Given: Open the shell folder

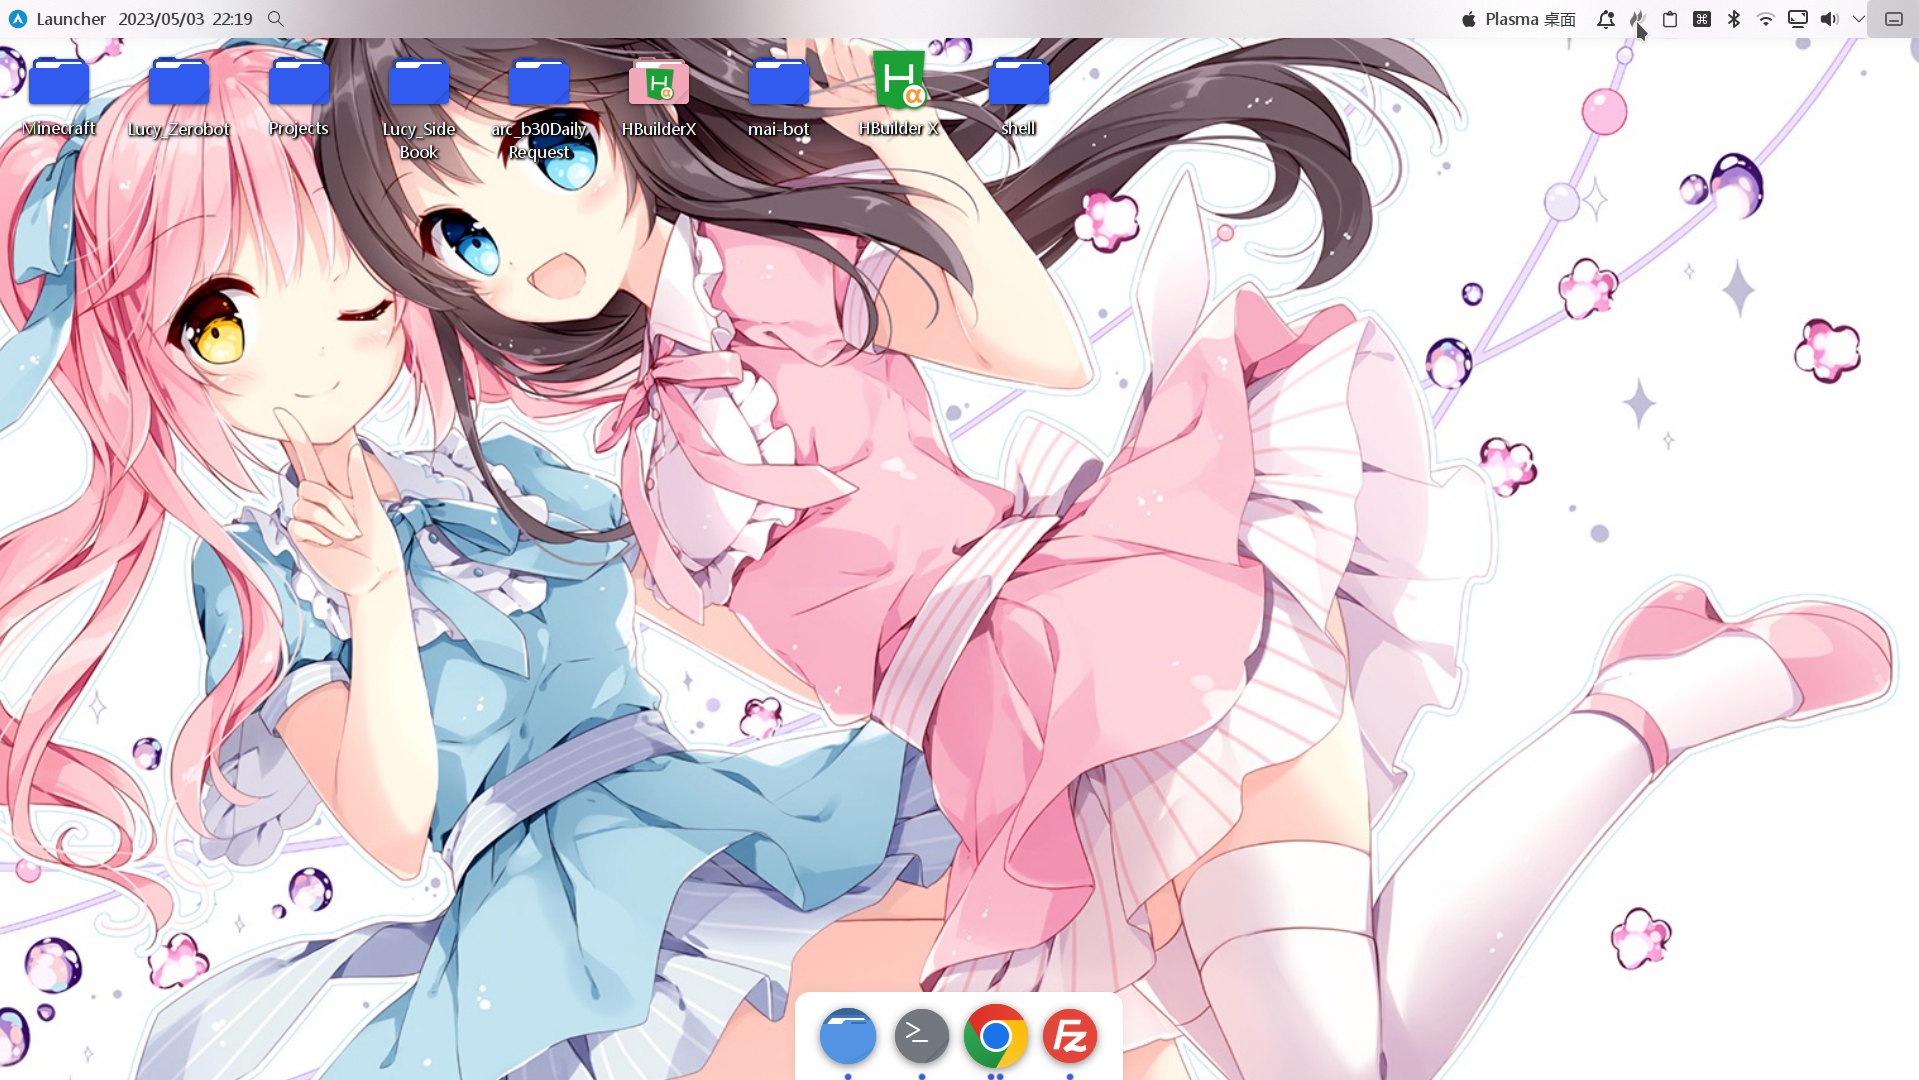Looking at the screenshot, I should coord(1019,82).
